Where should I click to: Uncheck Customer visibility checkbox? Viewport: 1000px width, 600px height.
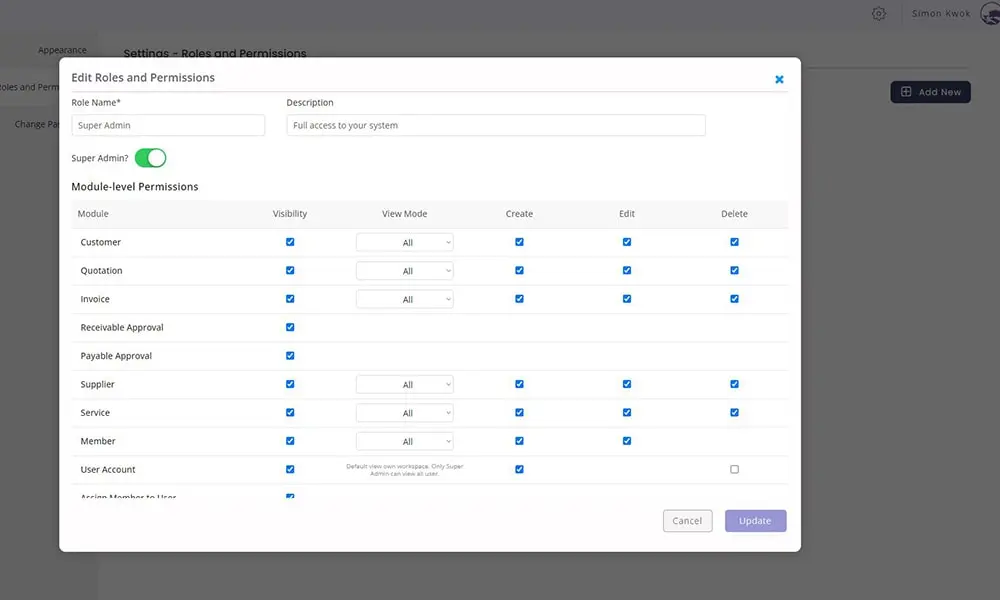point(290,242)
